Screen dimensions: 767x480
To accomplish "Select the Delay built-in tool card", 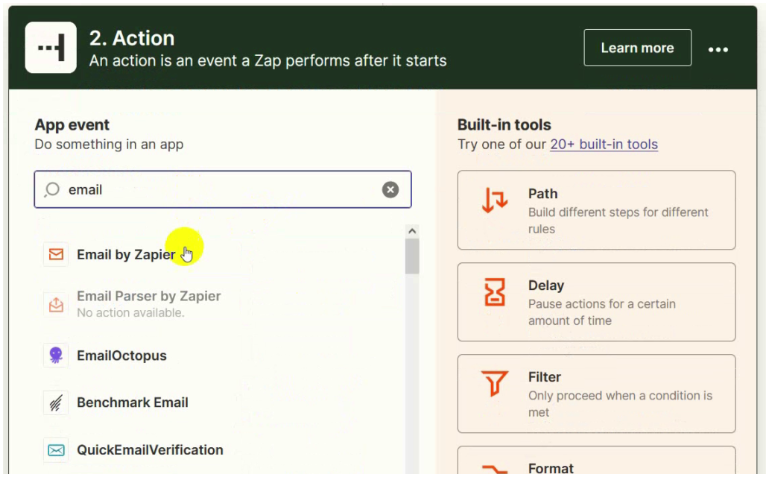I will click(596, 302).
